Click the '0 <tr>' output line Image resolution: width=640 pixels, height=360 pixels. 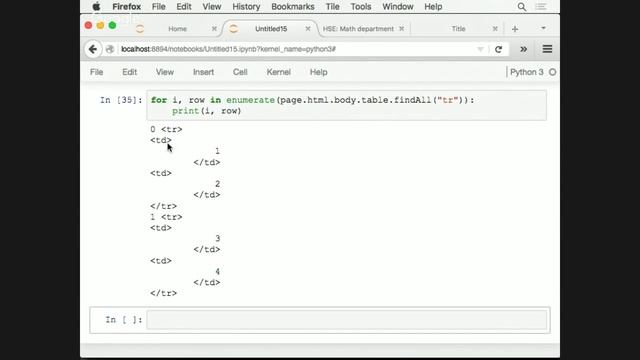pos(166,129)
